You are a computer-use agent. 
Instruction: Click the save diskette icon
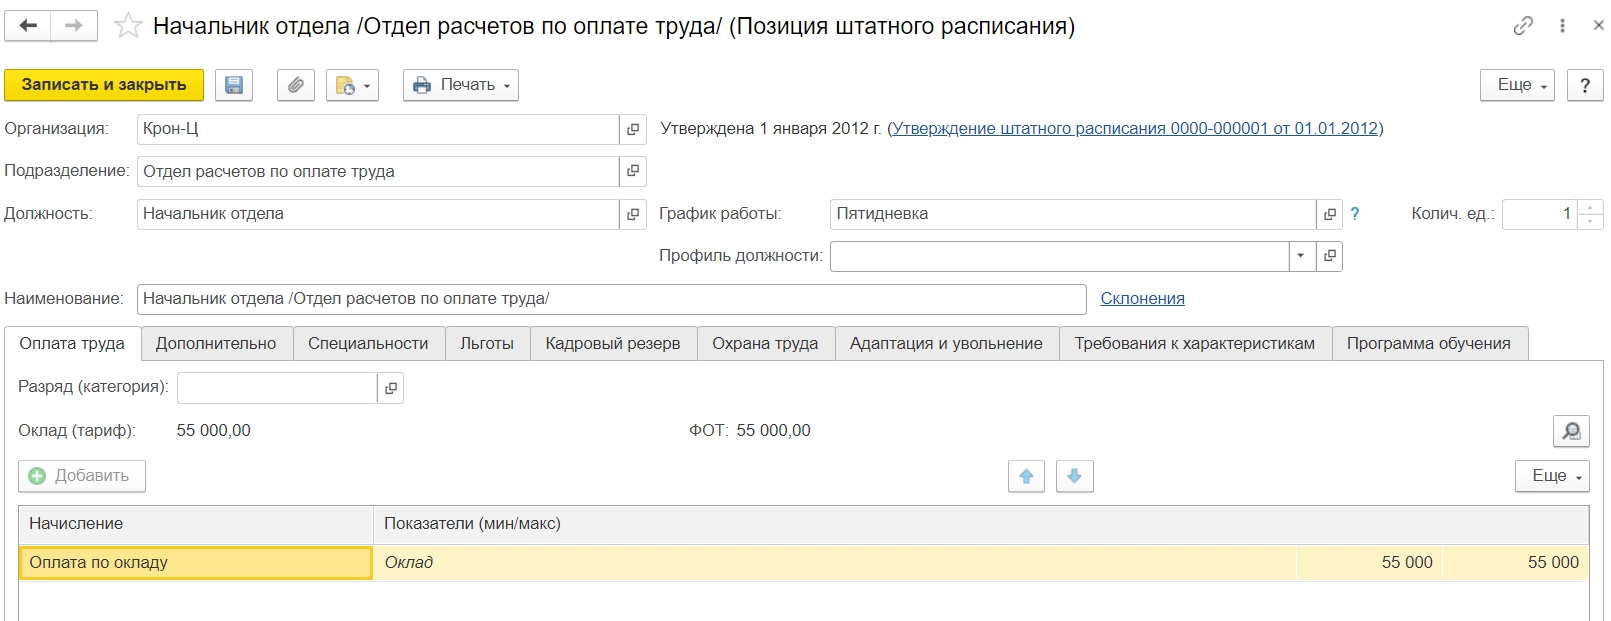[234, 85]
